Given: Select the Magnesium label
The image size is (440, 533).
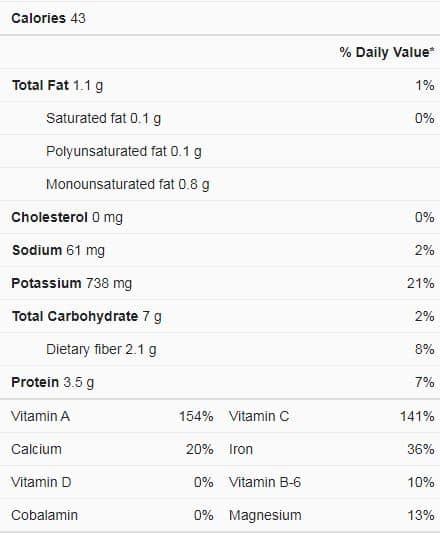Looking at the screenshot, I should pyautogui.click(x=265, y=515).
